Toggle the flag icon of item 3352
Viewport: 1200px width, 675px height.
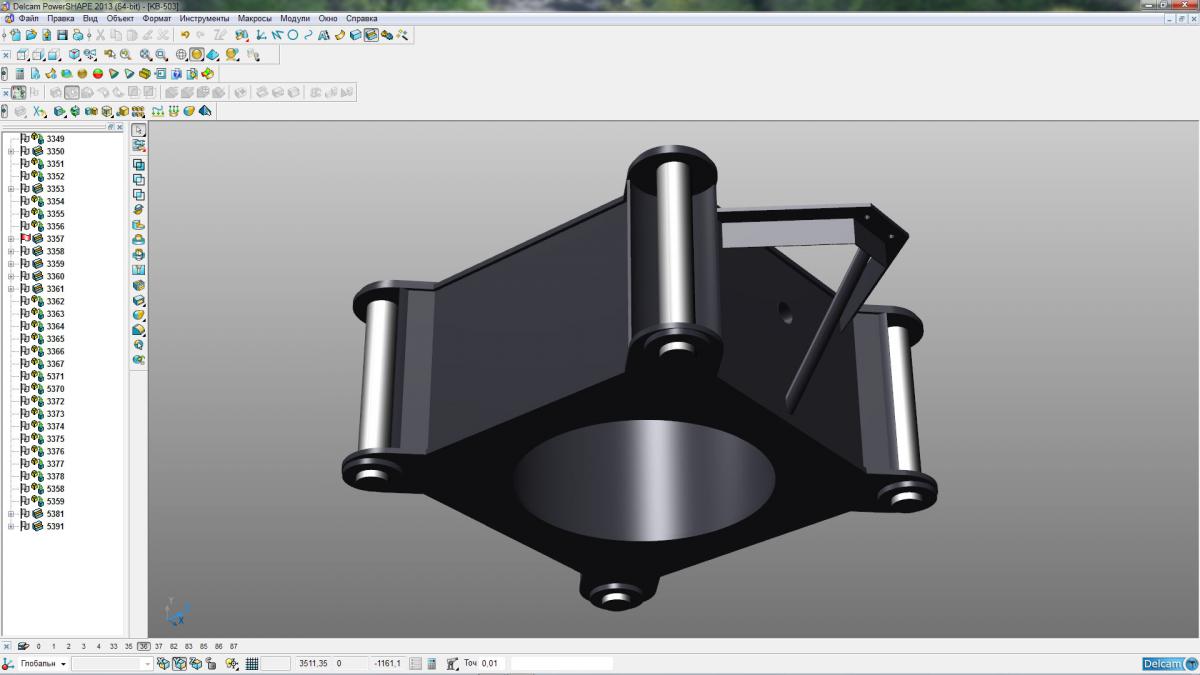25,176
